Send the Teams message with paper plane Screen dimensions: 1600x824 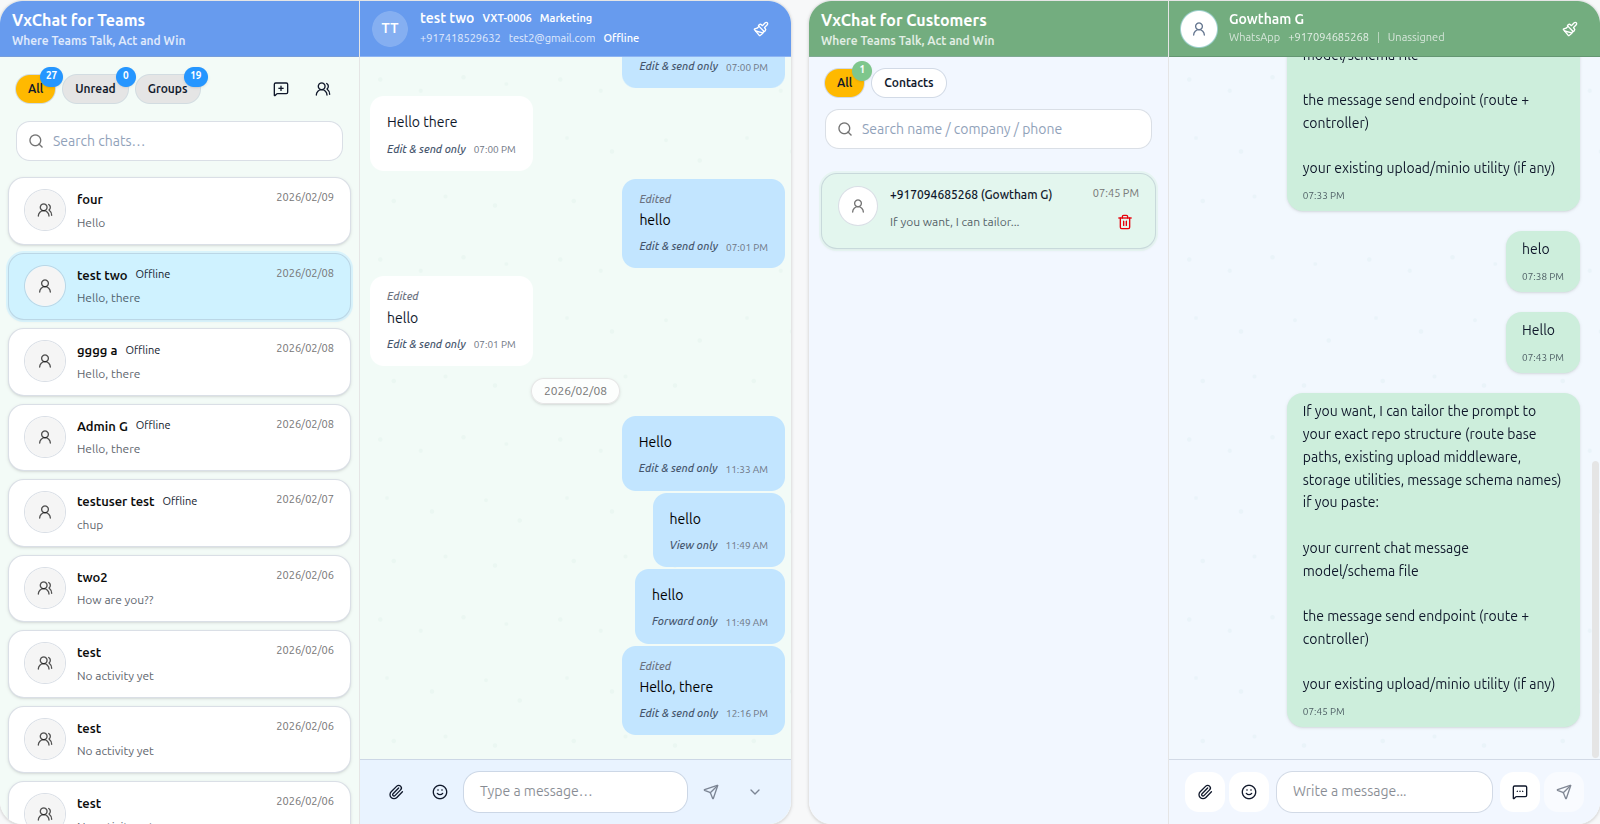[x=711, y=792]
